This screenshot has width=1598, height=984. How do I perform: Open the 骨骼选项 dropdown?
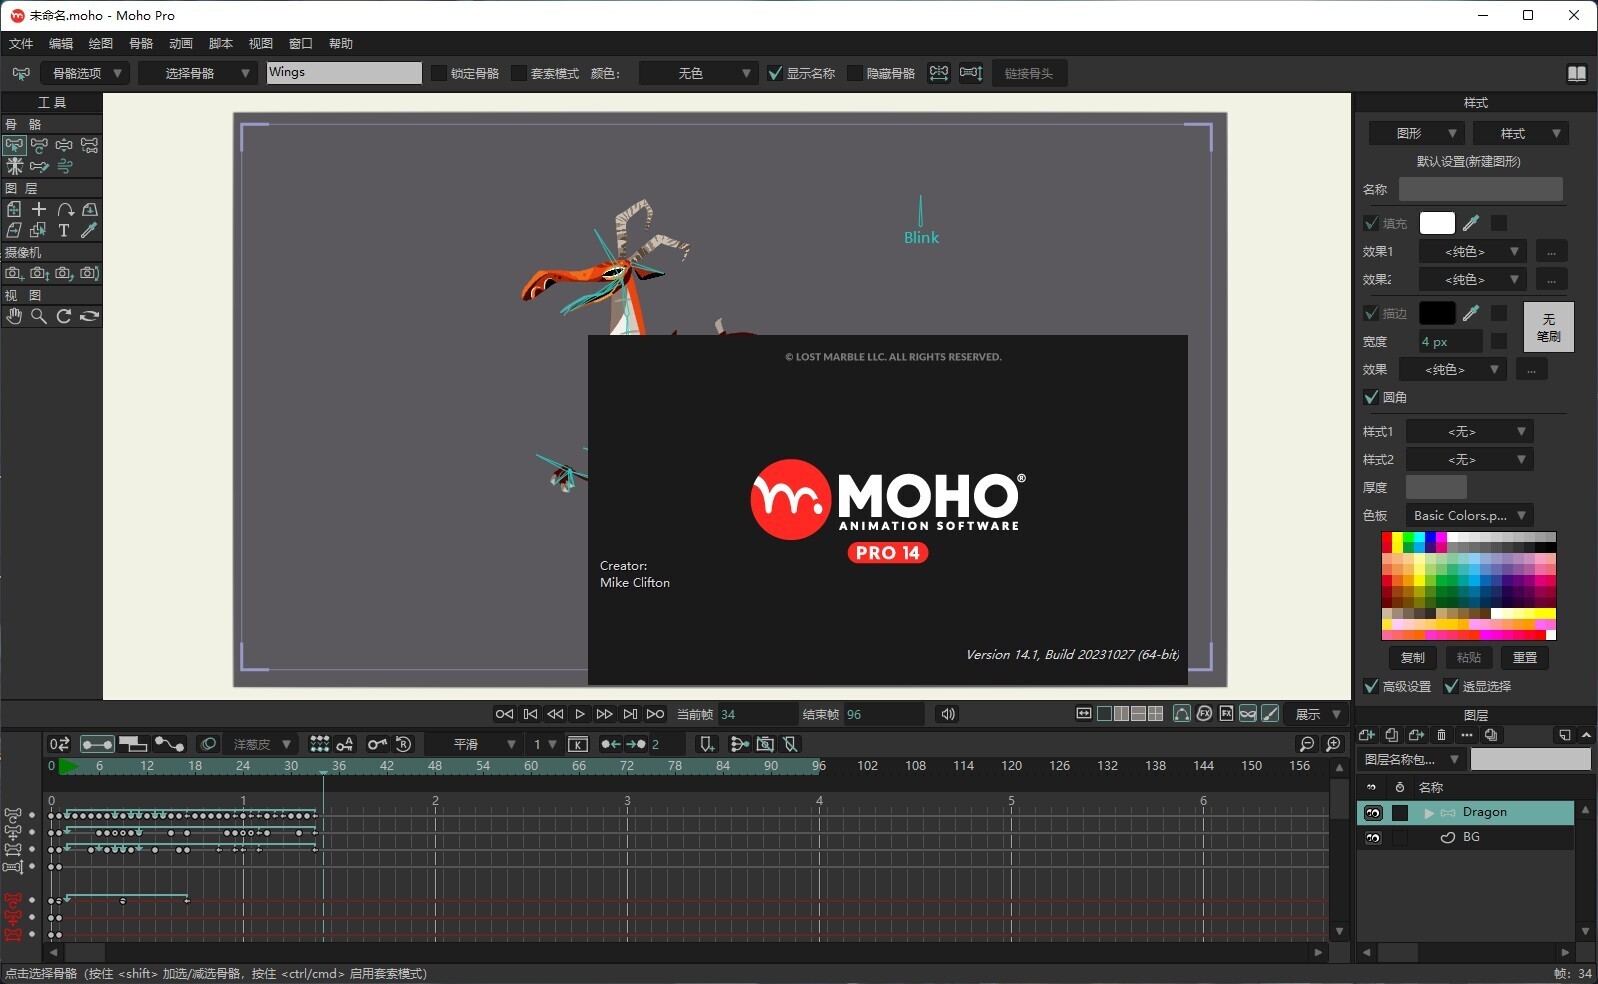[85, 73]
